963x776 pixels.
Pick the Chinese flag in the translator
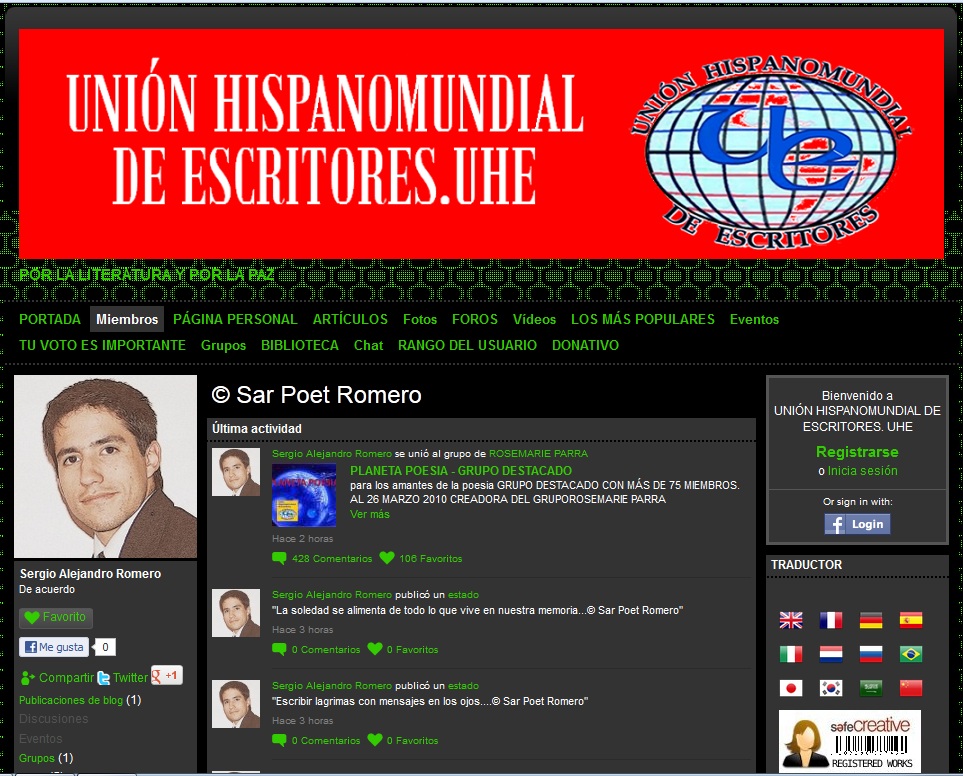click(911, 688)
